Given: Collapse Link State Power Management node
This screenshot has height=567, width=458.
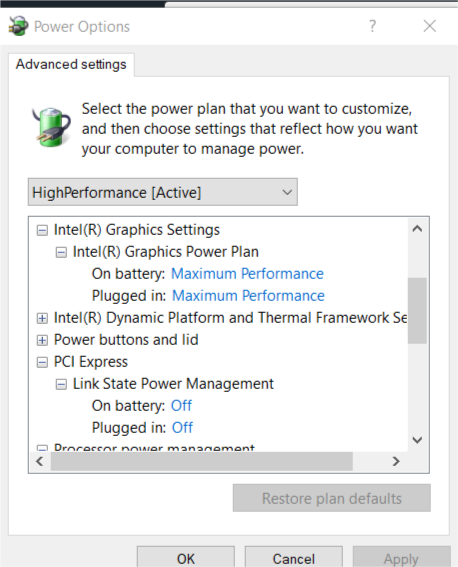Looking at the screenshot, I should (61, 384).
